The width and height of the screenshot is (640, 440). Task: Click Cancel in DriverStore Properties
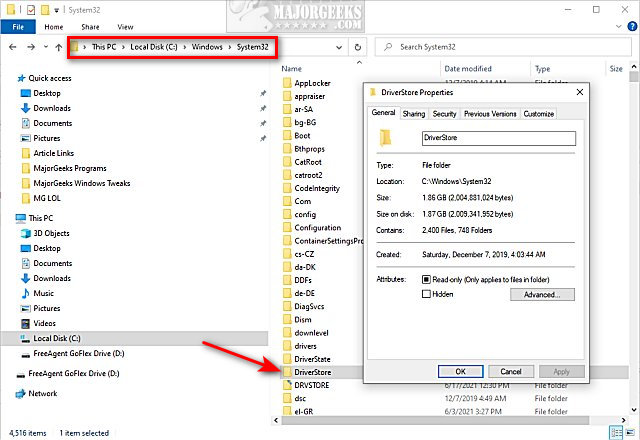(x=511, y=371)
